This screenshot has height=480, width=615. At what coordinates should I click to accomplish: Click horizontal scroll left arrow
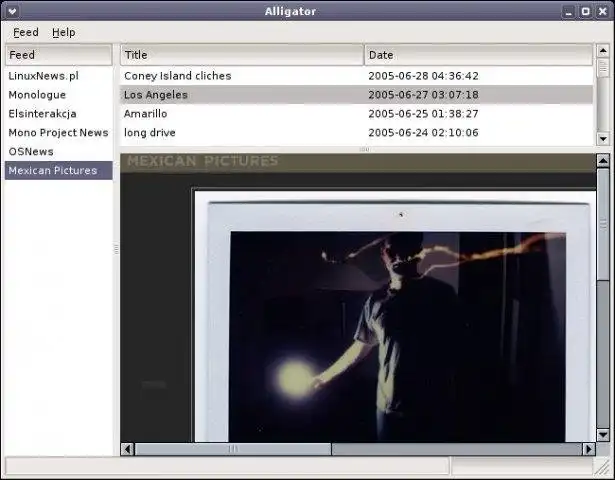tap(127, 449)
